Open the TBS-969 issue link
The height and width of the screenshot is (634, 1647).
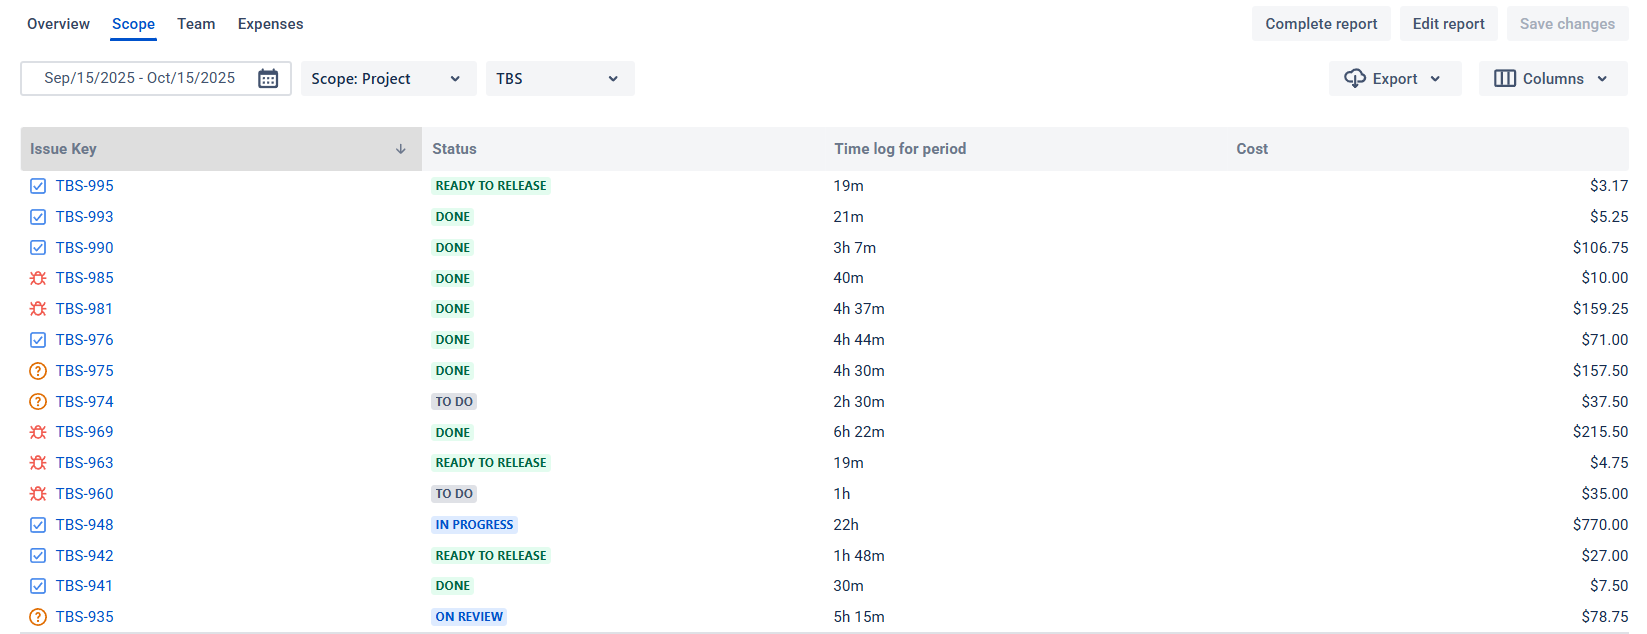(85, 432)
